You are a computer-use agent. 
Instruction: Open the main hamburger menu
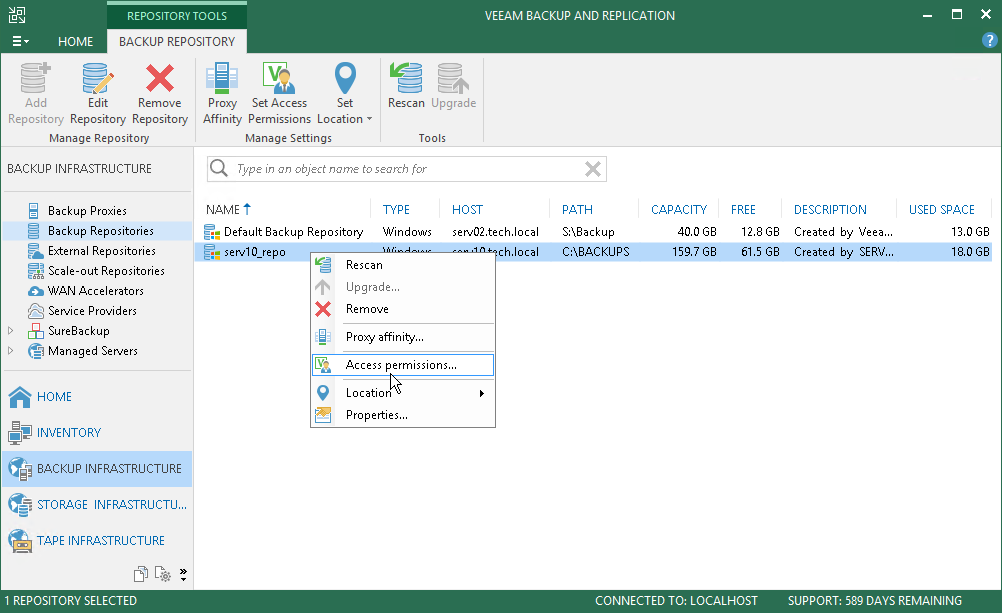point(20,42)
